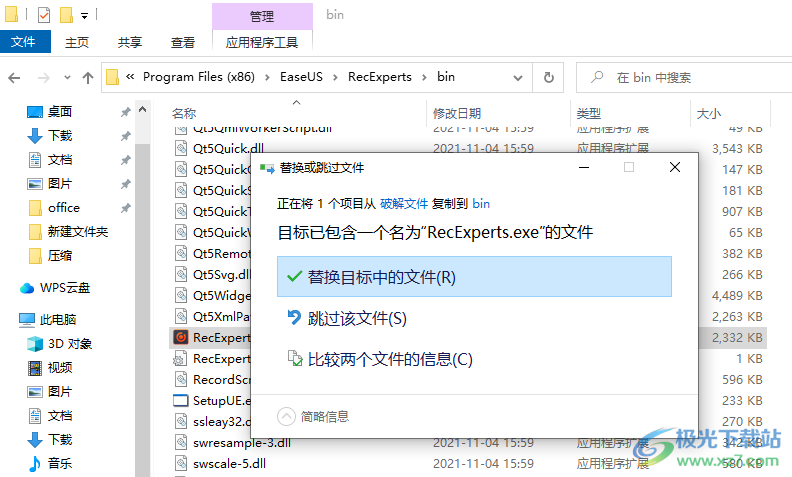Open the 应用程序工具 ribbon tab
This screenshot has height=477, width=792.
point(262,42)
